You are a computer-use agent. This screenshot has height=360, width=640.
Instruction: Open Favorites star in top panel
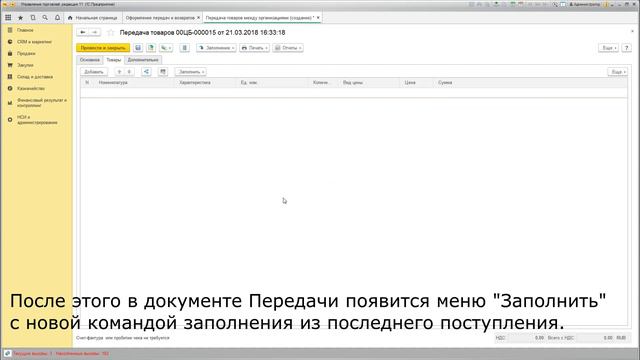[x=20, y=18]
